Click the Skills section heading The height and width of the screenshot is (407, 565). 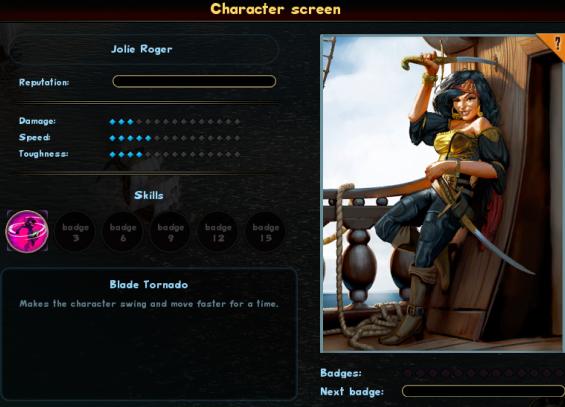(x=149, y=195)
